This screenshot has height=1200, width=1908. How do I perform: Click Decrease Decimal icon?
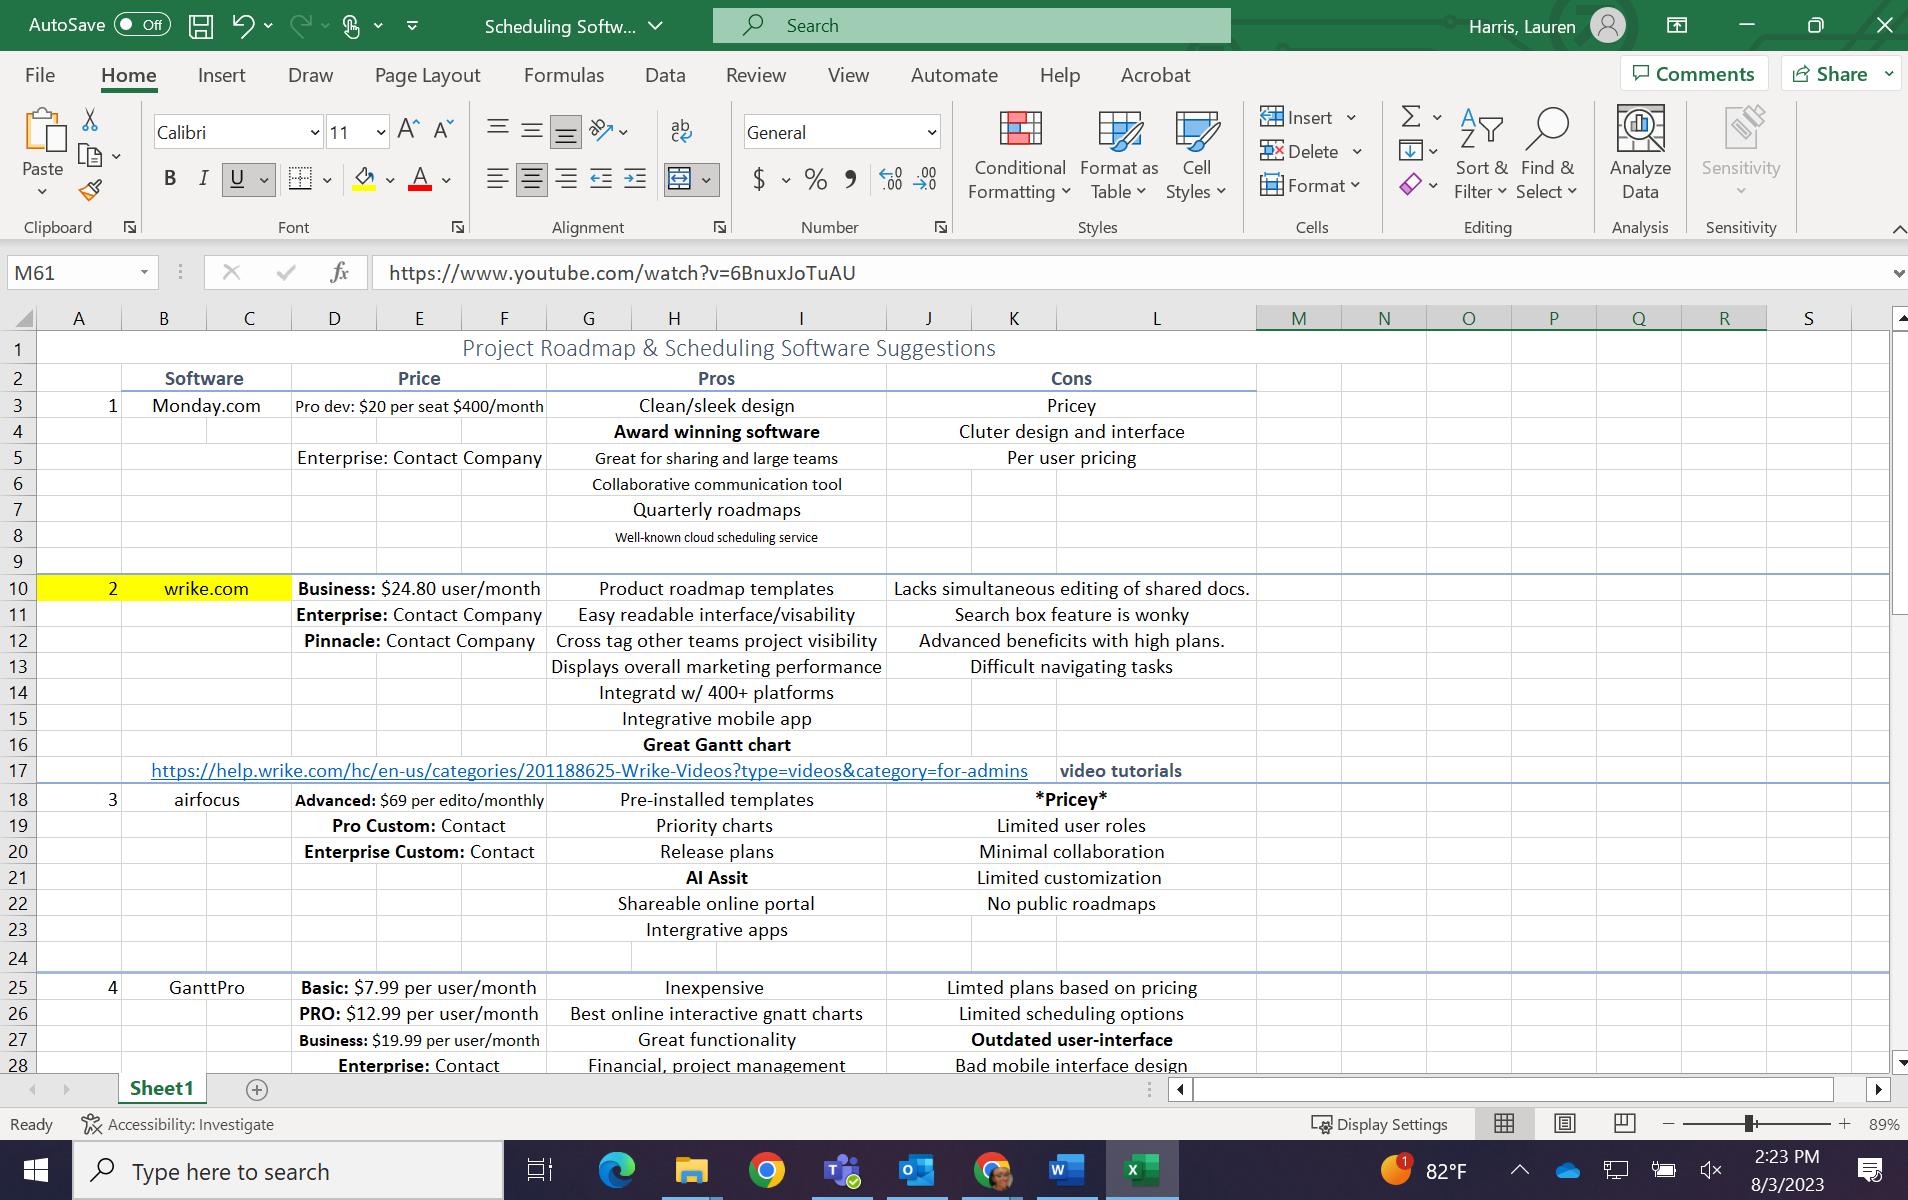coord(926,179)
